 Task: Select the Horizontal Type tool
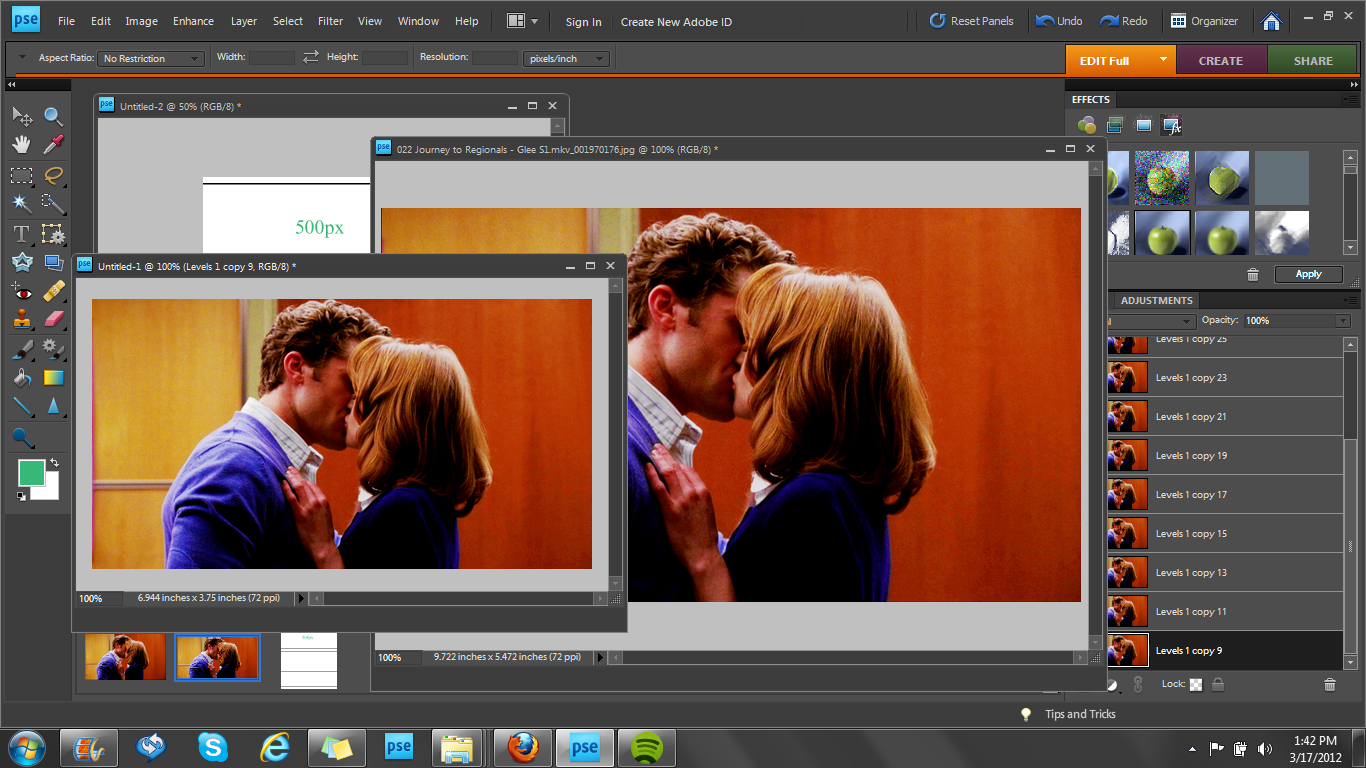pyautogui.click(x=21, y=234)
